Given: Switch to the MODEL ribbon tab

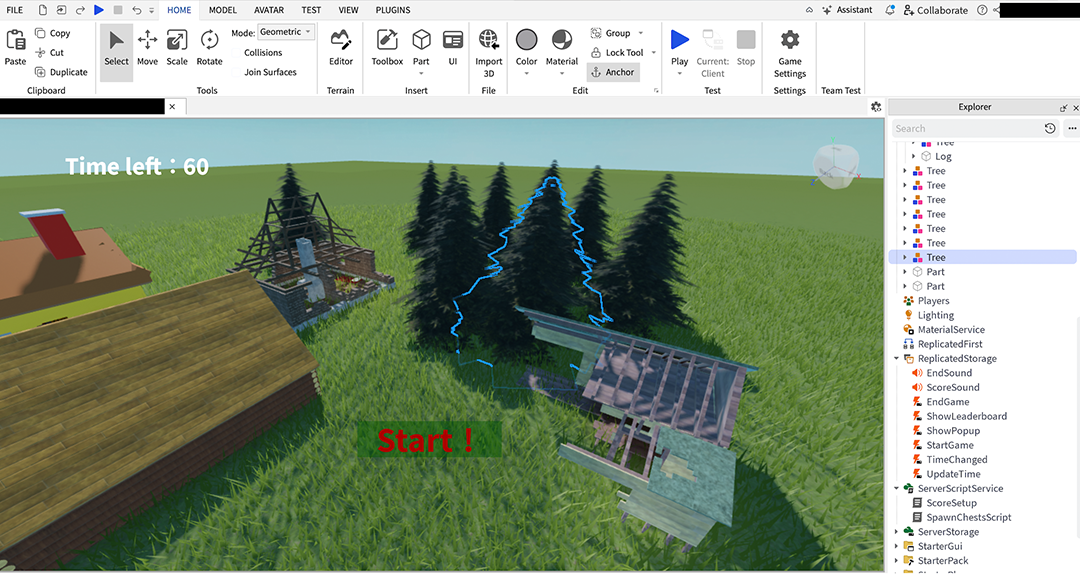Looking at the screenshot, I should click(x=222, y=10).
